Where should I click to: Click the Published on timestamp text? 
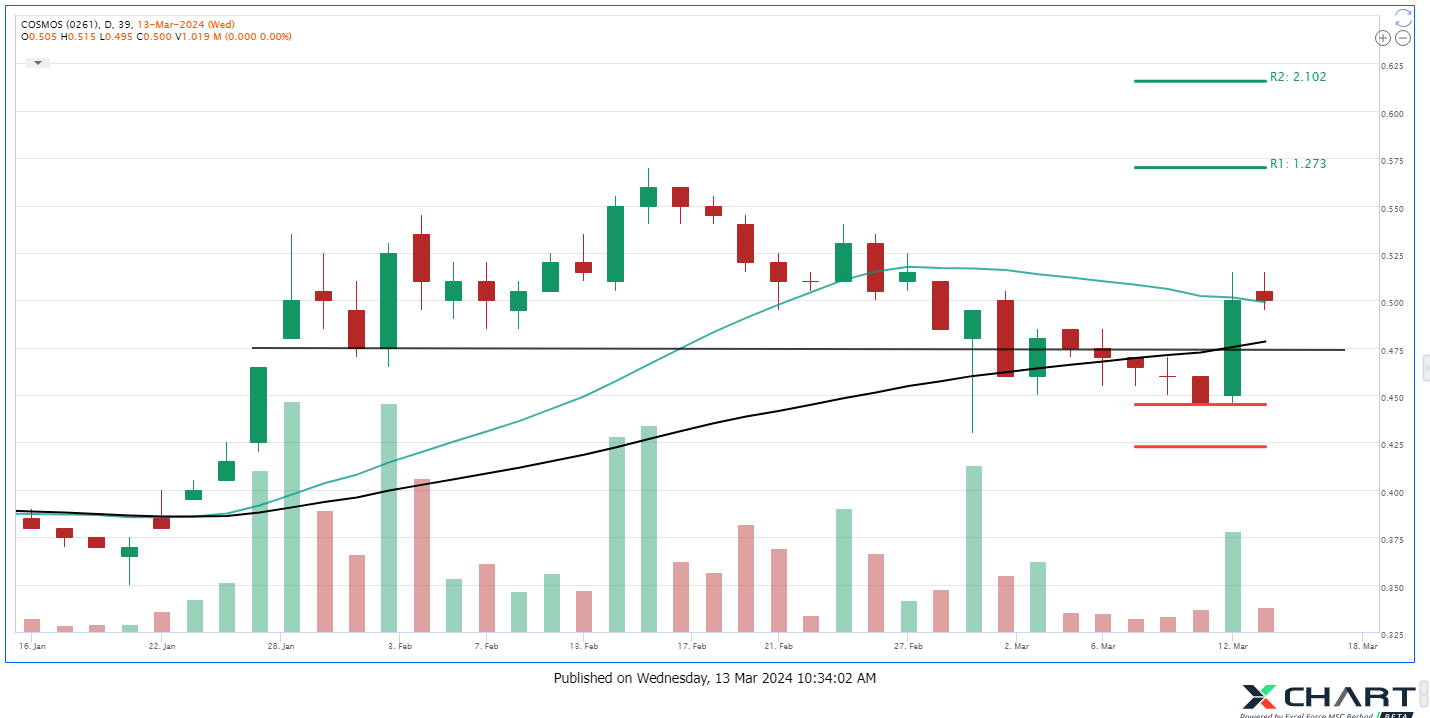[x=715, y=678]
